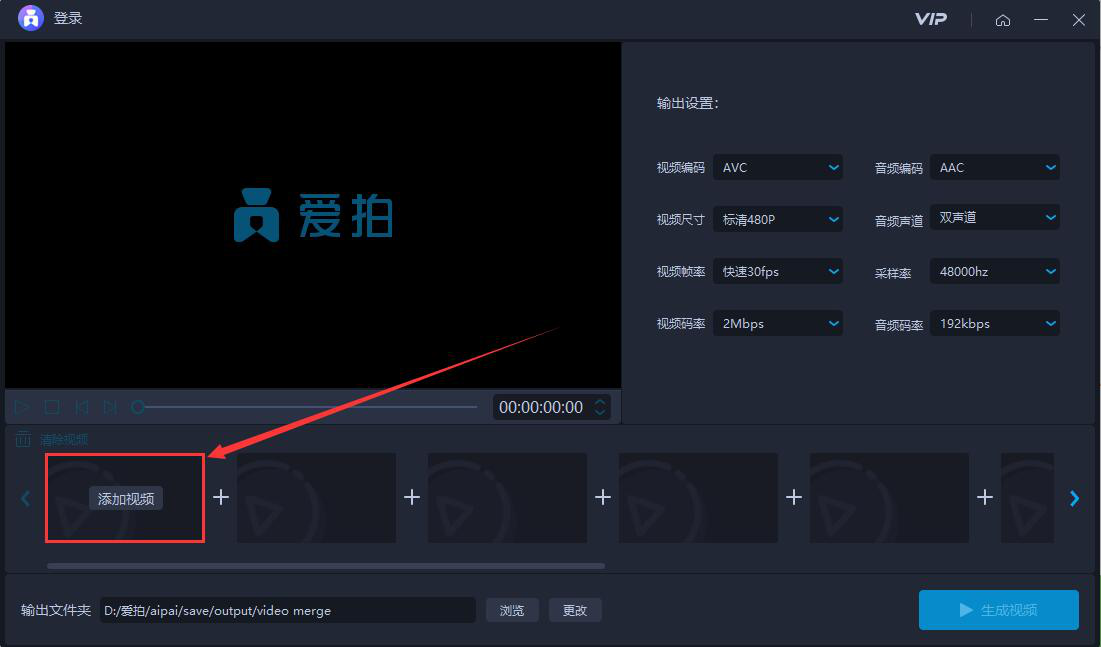Click the 更改 change folder button
Viewport: 1101px width, 647px height.
point(574,610)
